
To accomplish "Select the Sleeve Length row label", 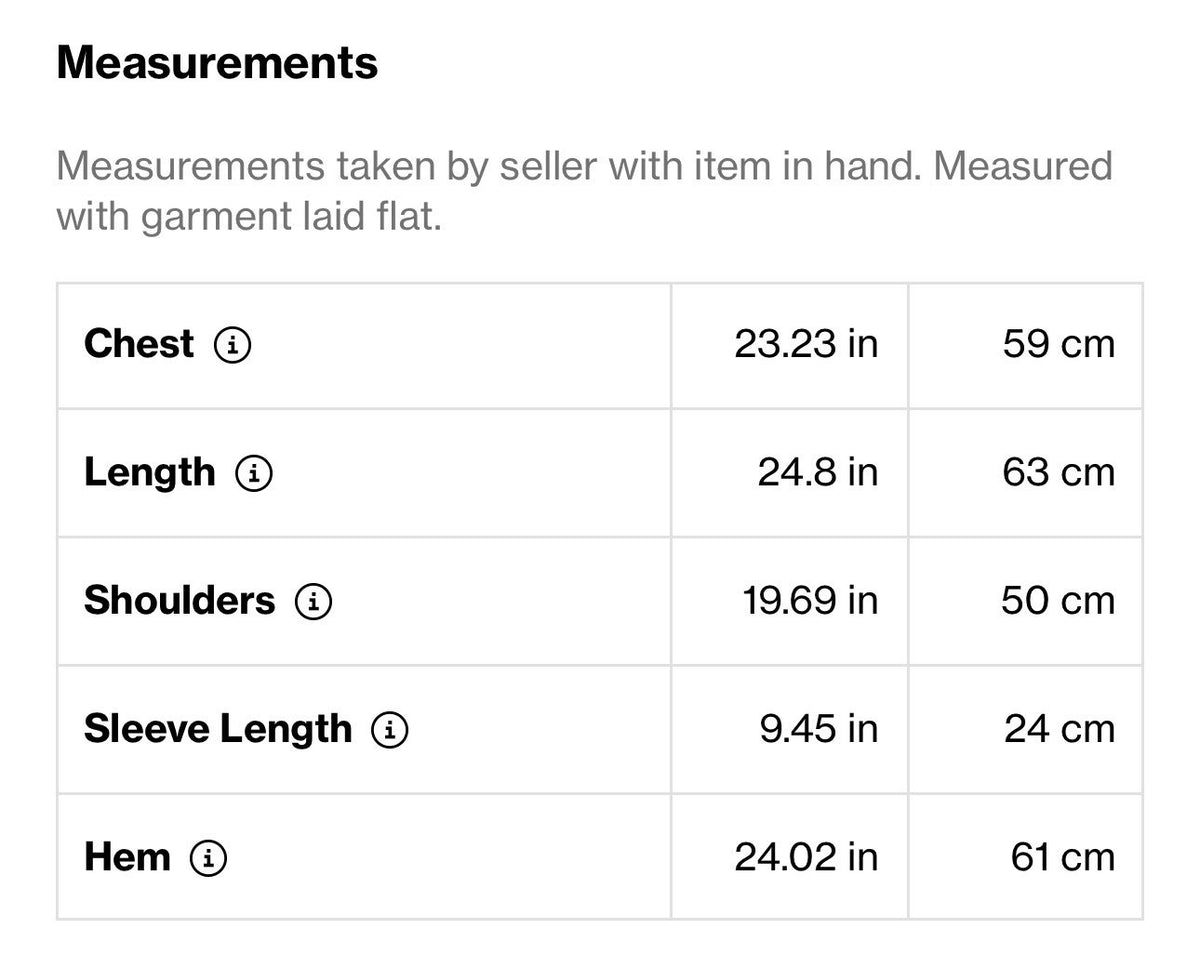I will click(218, 730).
